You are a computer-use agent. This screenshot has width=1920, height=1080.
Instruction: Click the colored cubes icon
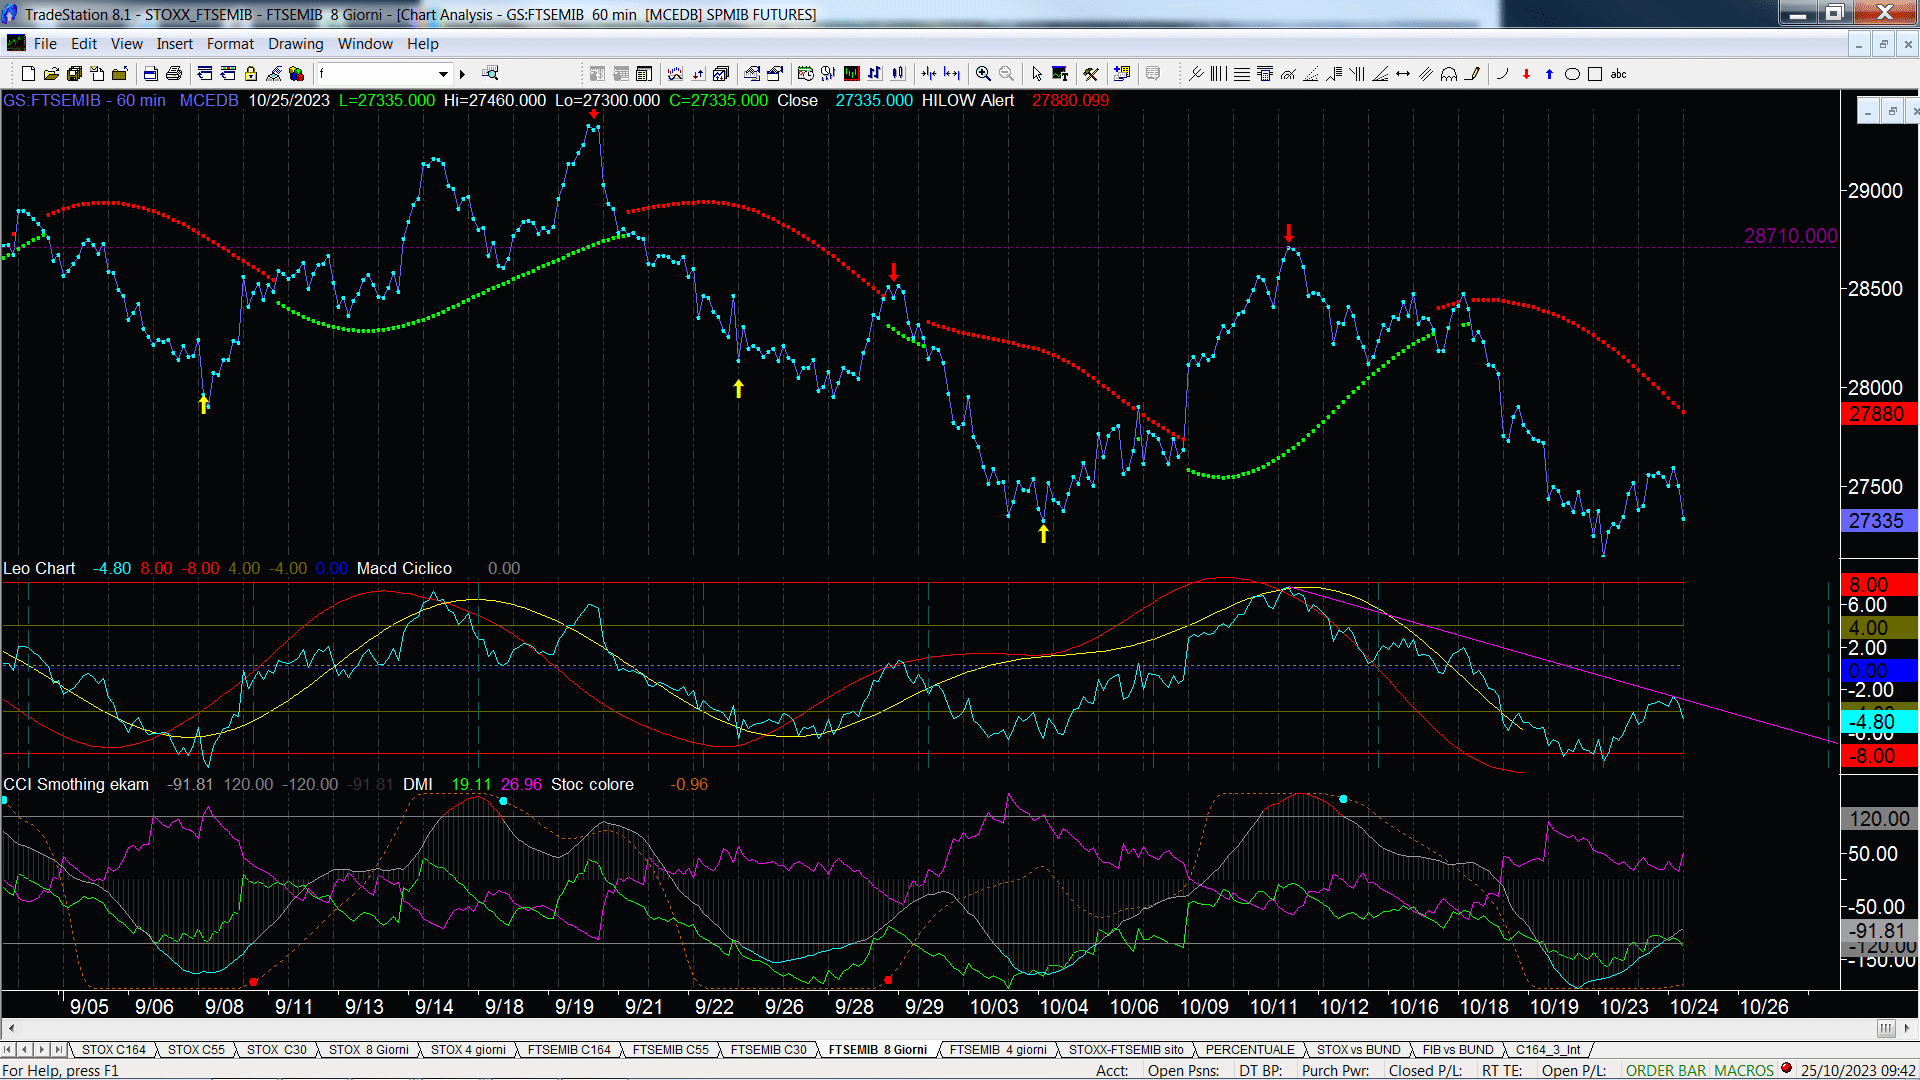point(297,74)
